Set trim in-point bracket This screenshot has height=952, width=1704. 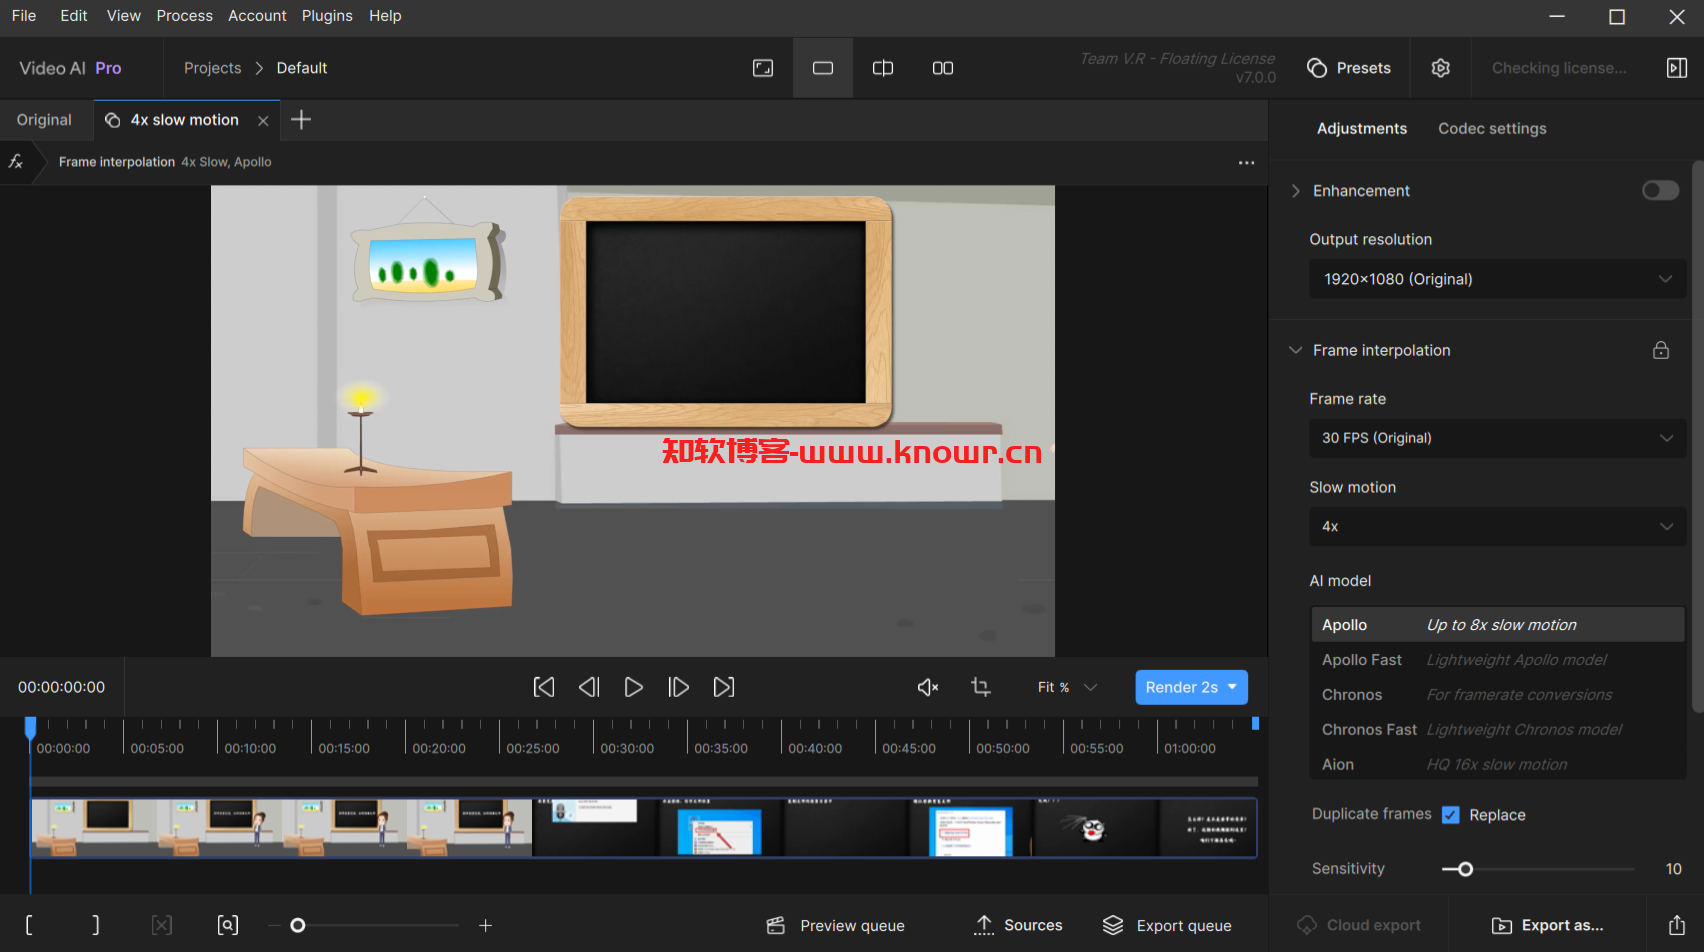coord(29,925)
